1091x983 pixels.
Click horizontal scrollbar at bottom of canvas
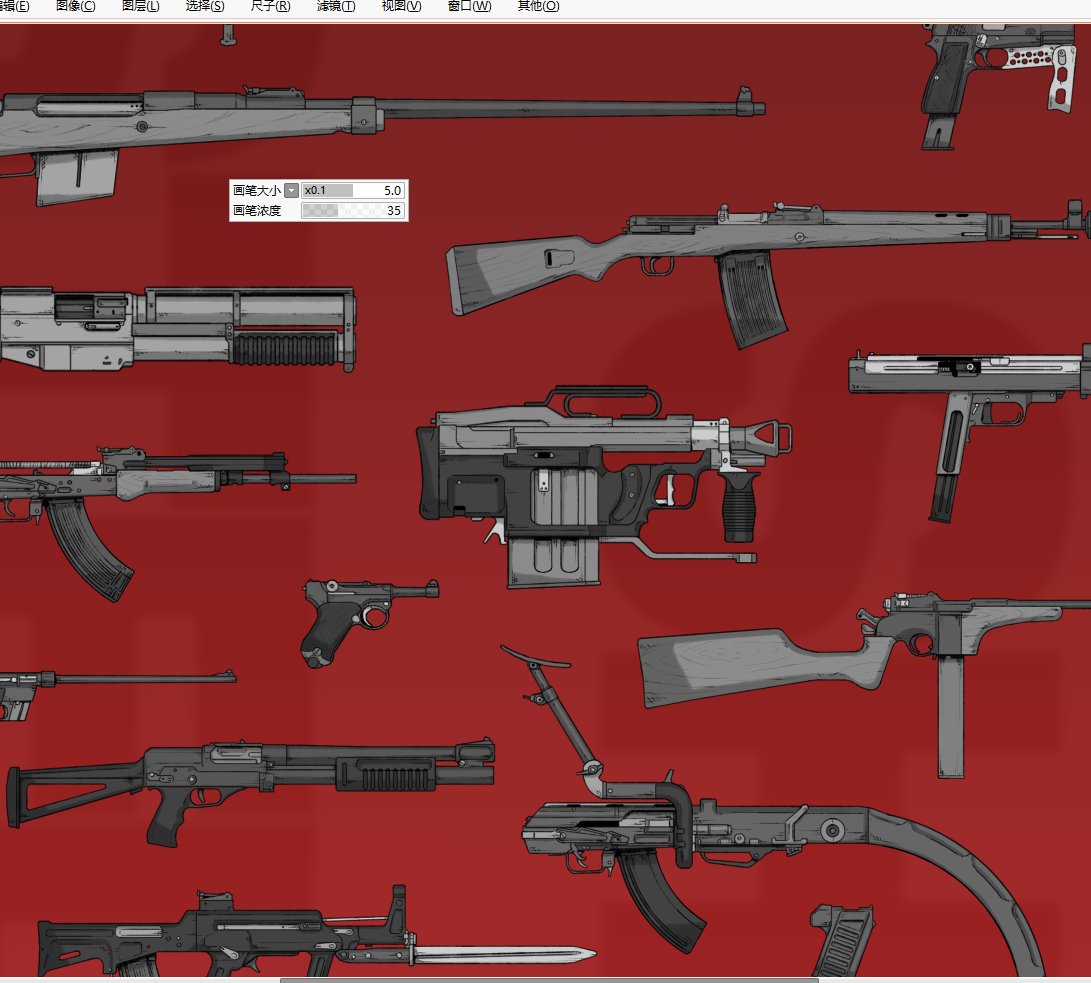(x=549, y=980)
